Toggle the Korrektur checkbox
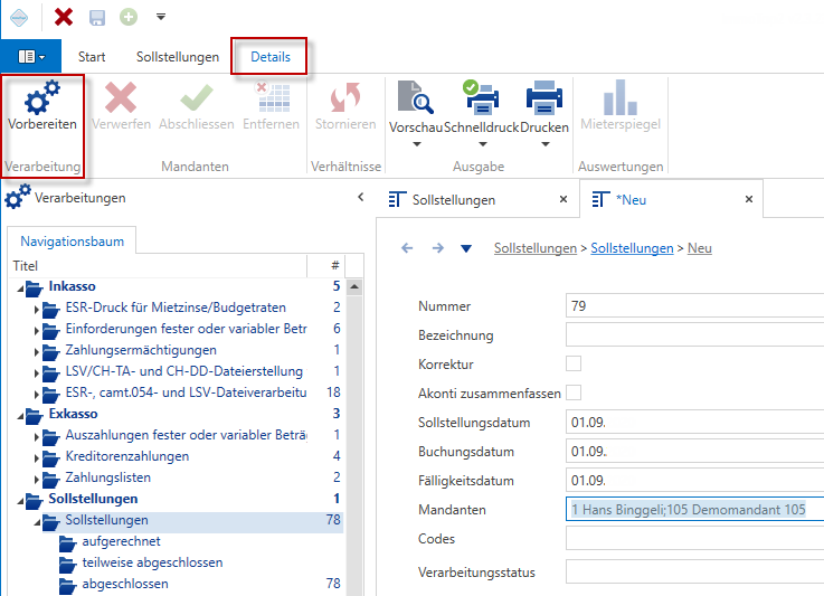The height and width of the screenshot is (596, 824). pos(573,364)
